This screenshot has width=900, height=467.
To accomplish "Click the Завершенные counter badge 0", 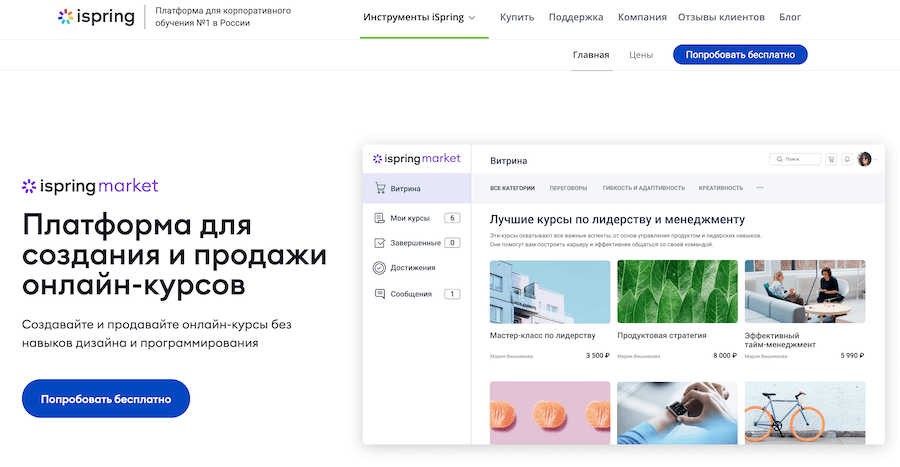I will click(452, 243).
